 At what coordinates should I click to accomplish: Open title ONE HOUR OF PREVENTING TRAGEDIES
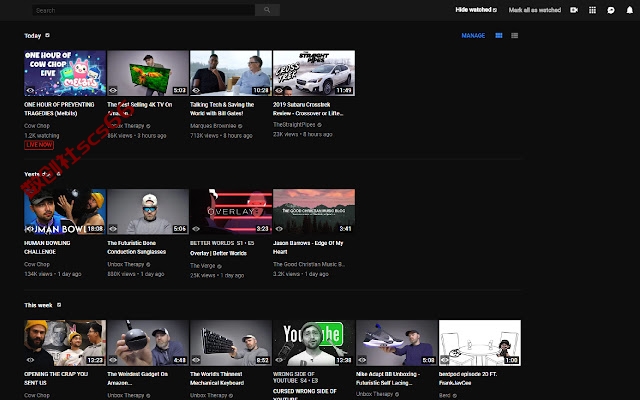coord(59,109)
